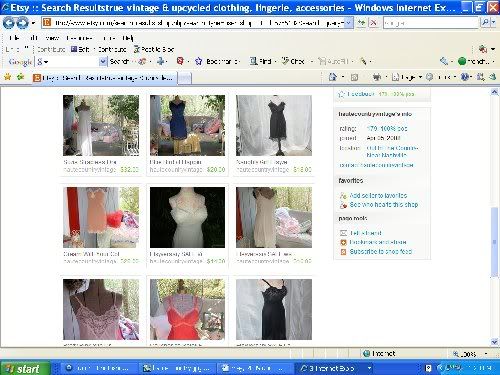The image size is (500, 375).
Task: Click the vertical scrollbar up arrow
Action: 495,92
